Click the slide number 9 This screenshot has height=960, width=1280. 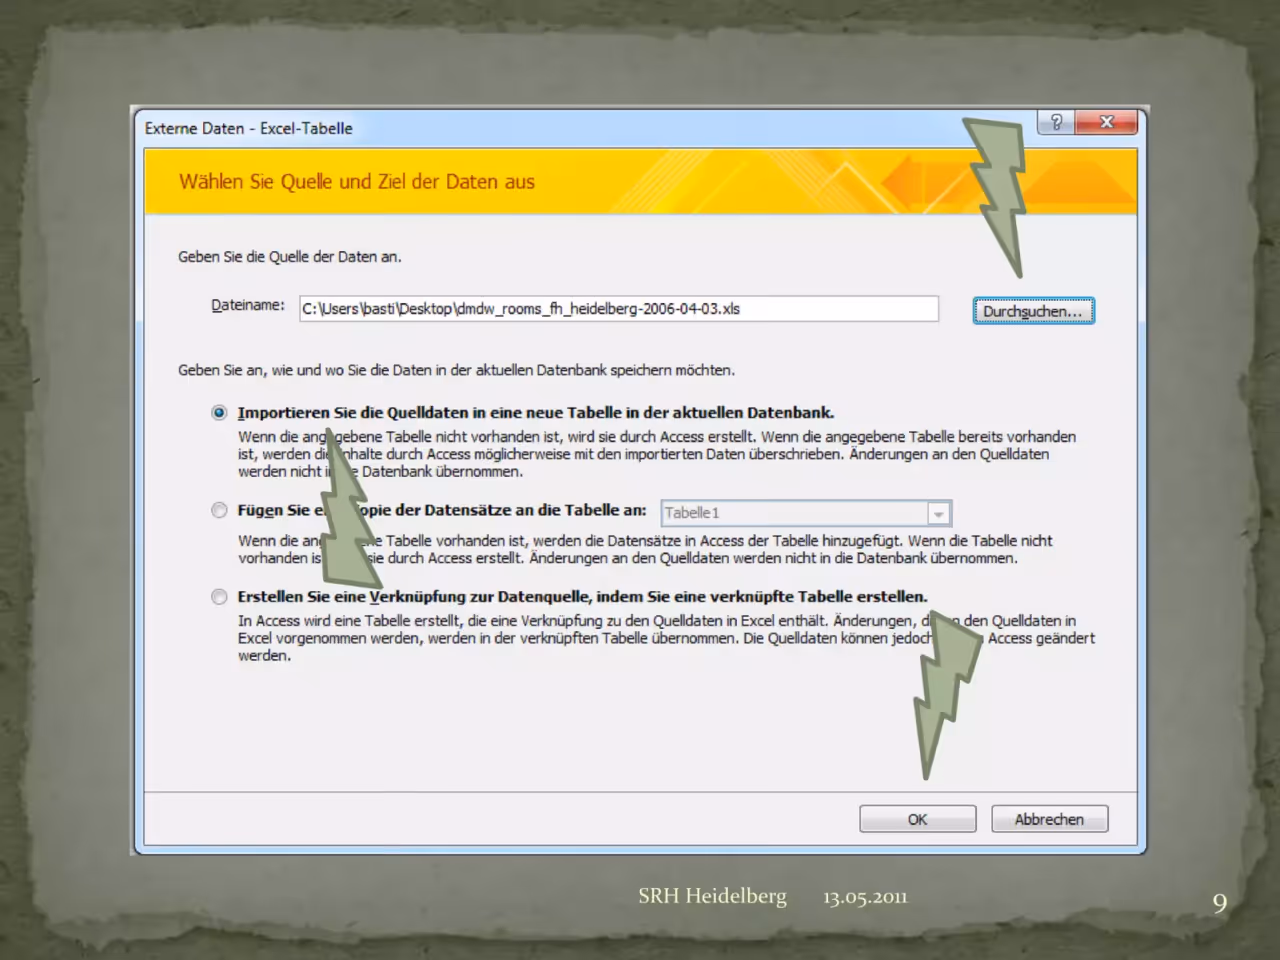click(x=1220, y=903)
